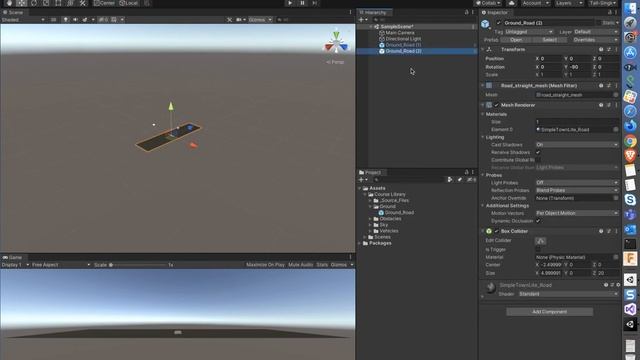Open the scene Gizmos dropdown
Image resolution: width=640 pixels, height=360 pixels.
click(260, 20)
